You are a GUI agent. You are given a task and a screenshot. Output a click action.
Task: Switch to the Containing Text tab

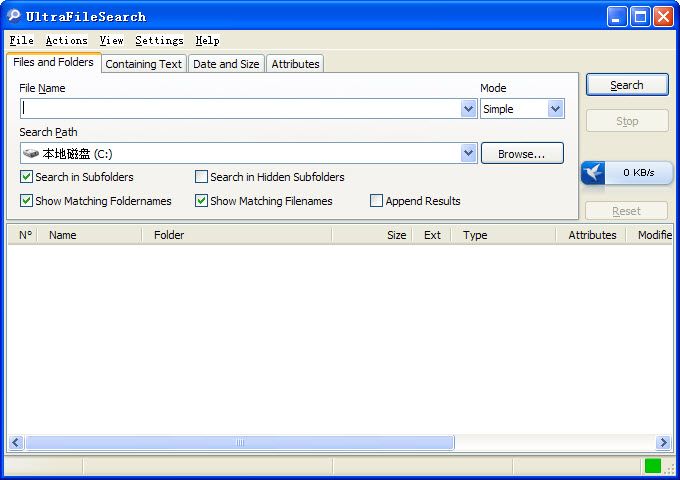click(x=144, y=64)
